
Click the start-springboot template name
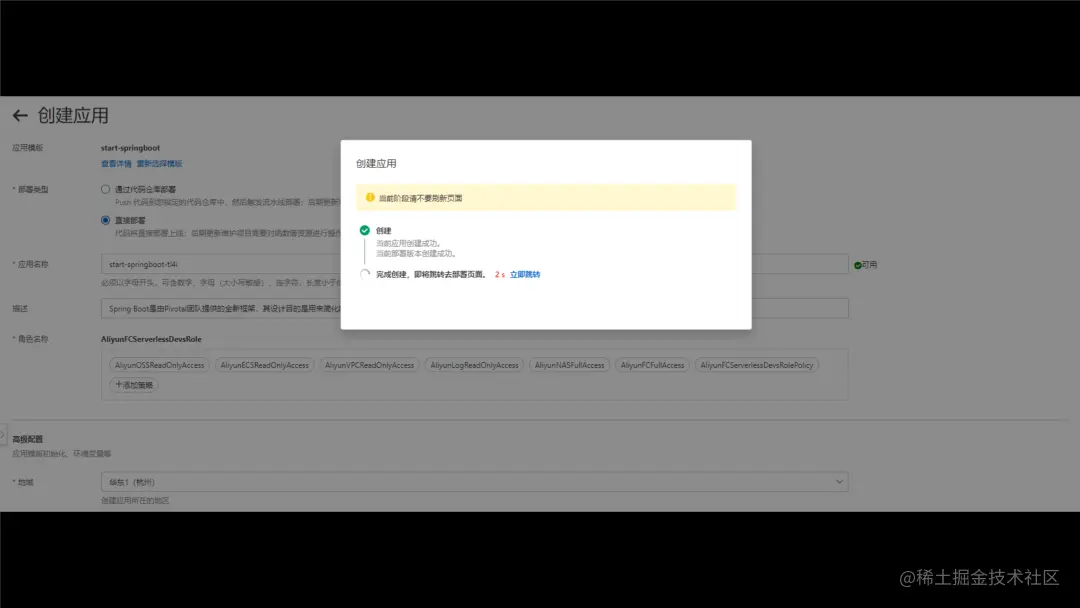[x=130, y=148]
